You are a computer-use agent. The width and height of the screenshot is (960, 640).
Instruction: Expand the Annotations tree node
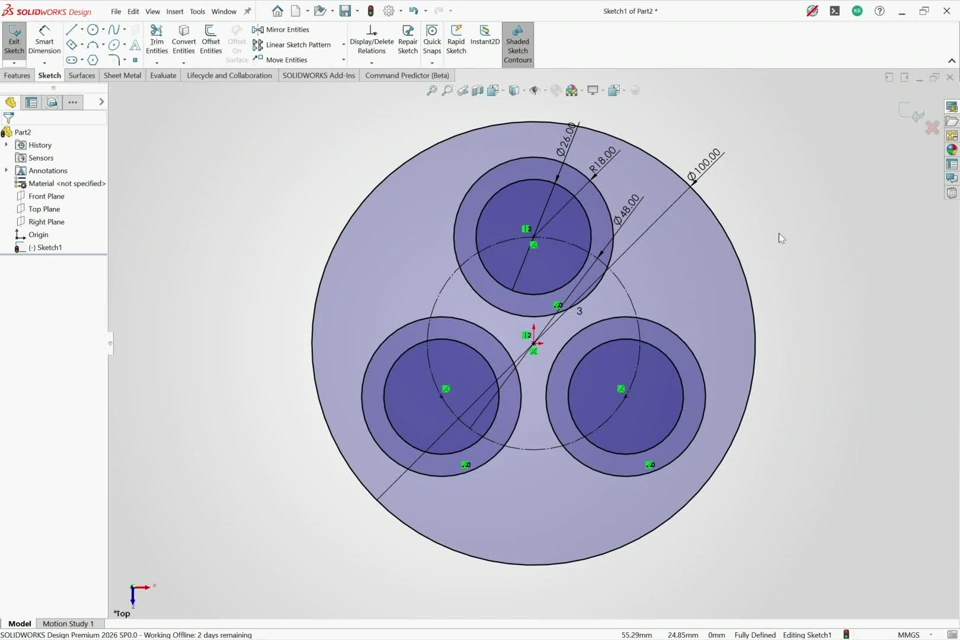tap(6, 170)
